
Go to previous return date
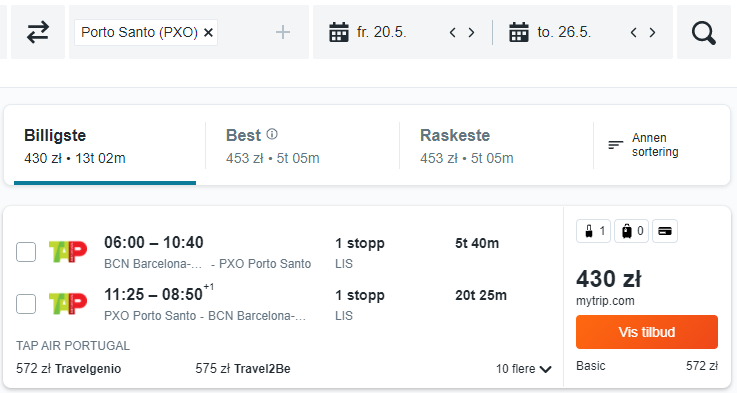[x=633, y=32]
